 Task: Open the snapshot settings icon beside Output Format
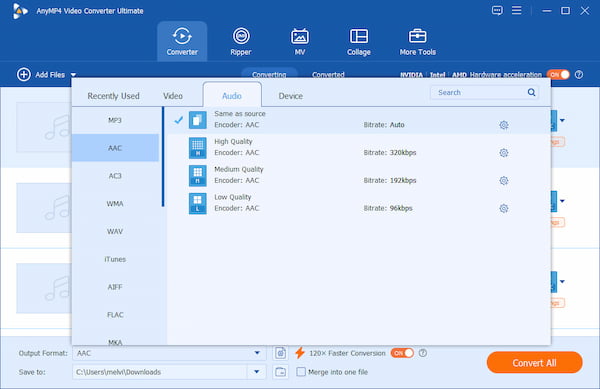[x=280, y=353]
